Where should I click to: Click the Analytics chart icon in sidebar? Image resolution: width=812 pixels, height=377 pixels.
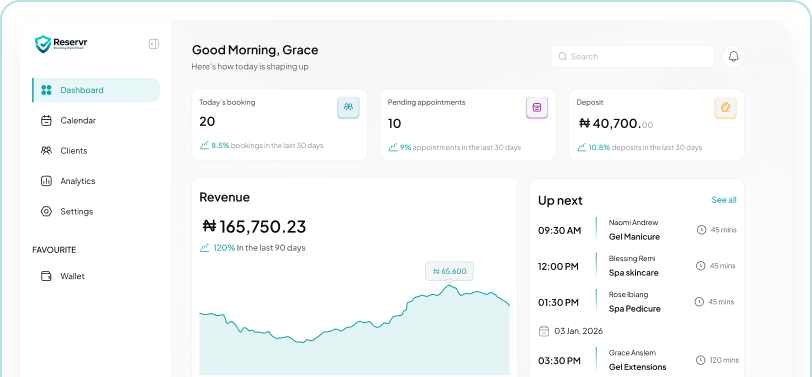tap(46, 181)
